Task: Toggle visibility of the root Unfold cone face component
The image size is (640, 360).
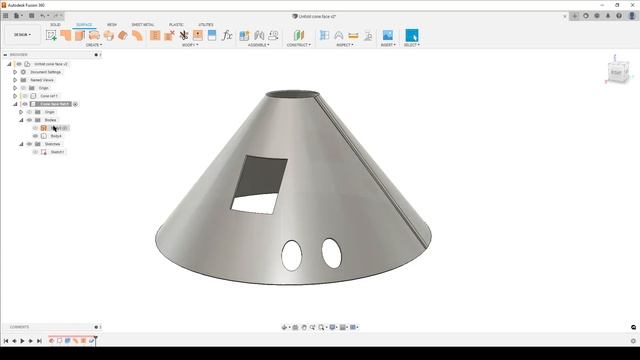Action: click(19, 64)
